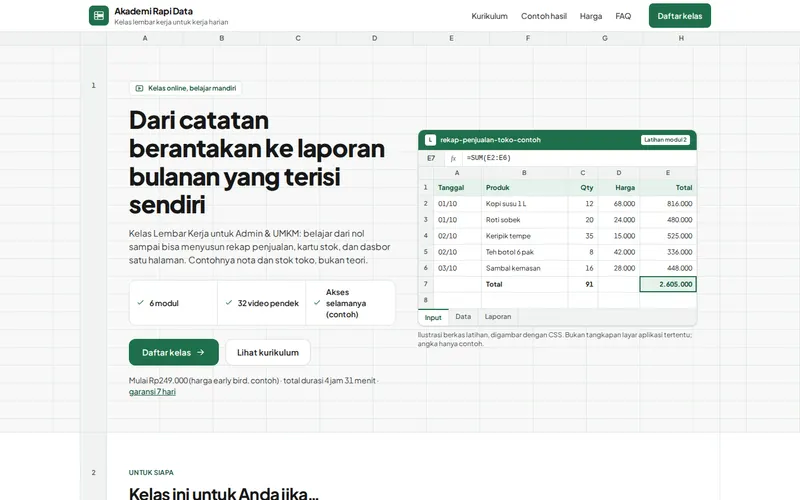The image size is (800, 500).
Task: Click the Kopi susu 1 L cell
Action: point(524,204)
